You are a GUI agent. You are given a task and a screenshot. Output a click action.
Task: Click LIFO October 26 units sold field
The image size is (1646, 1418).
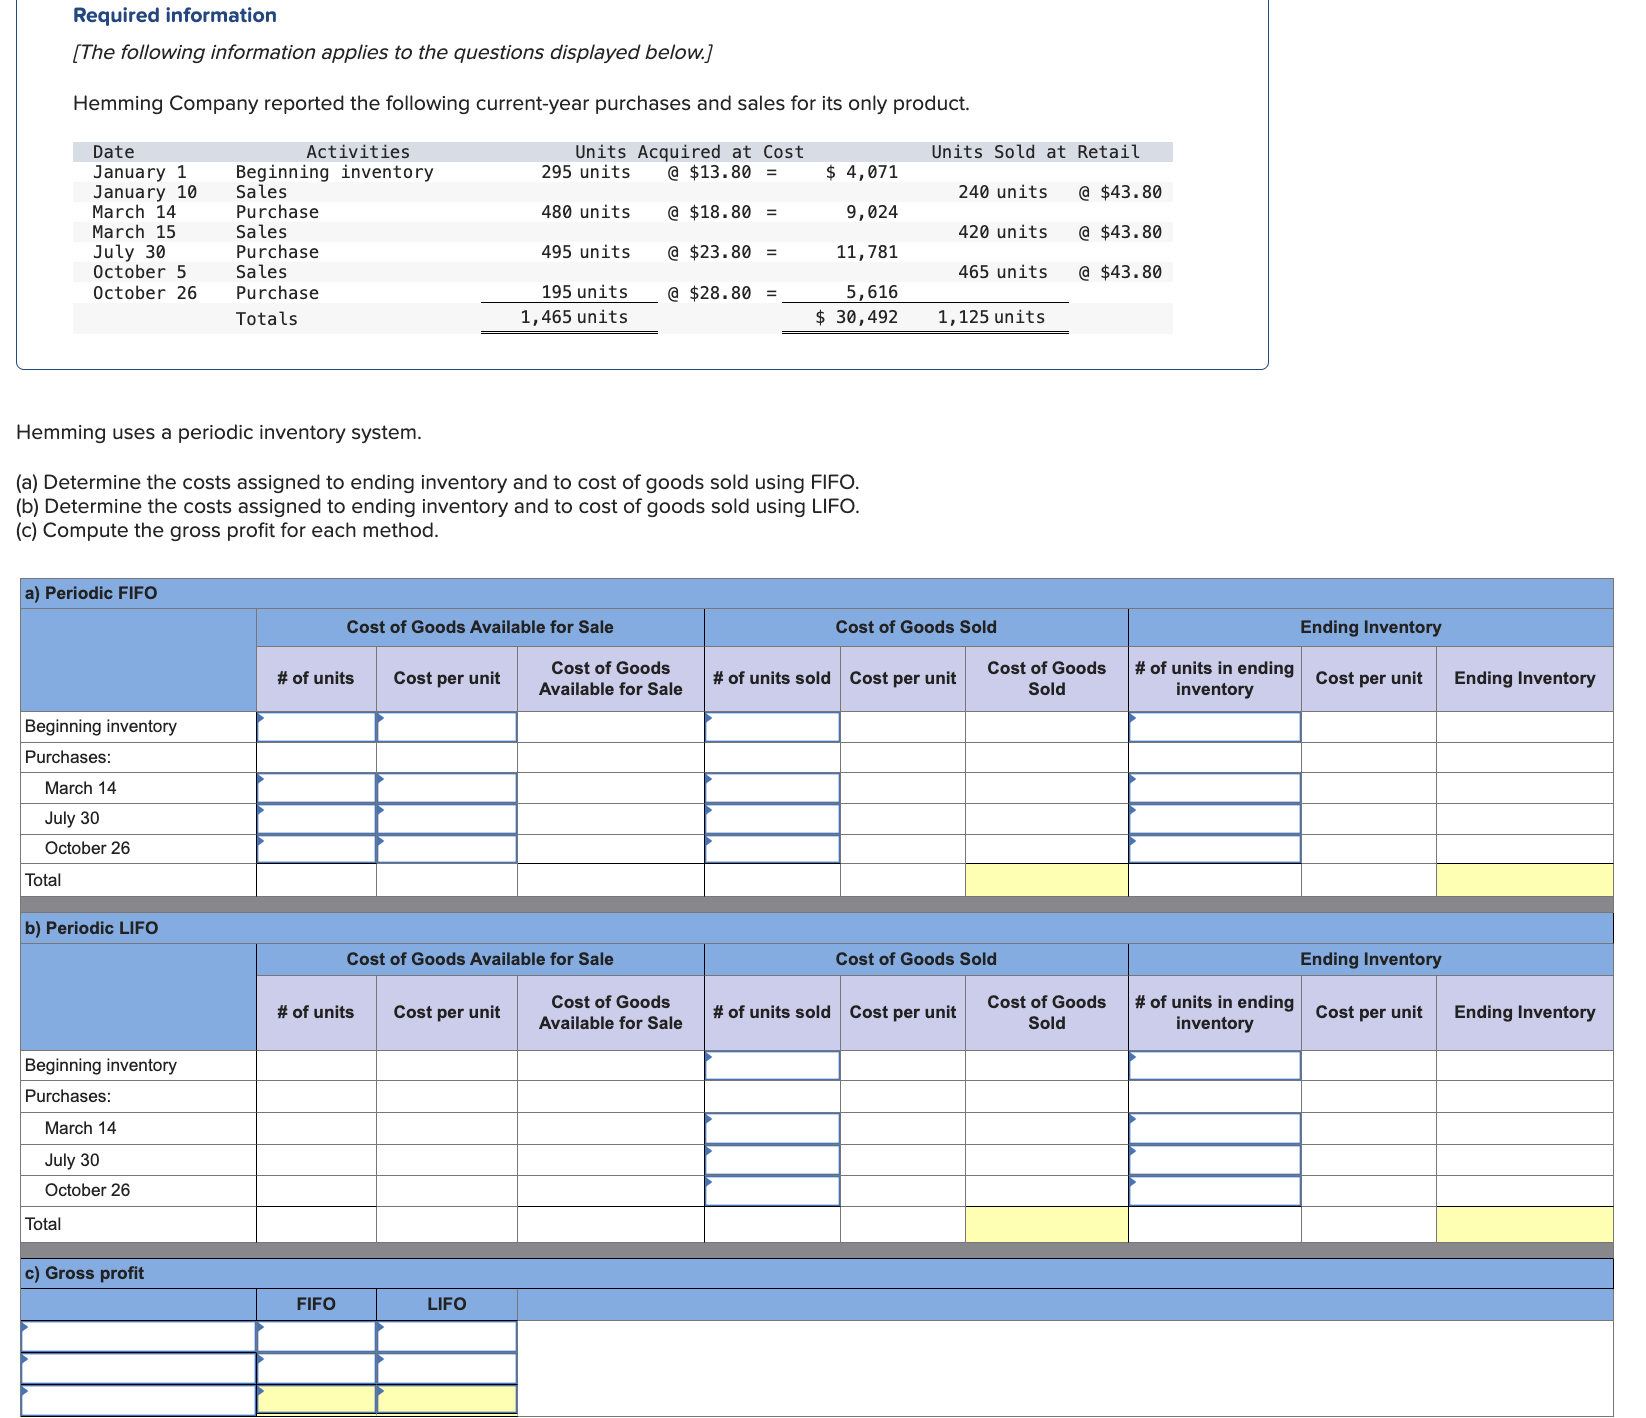point(772,1191)
